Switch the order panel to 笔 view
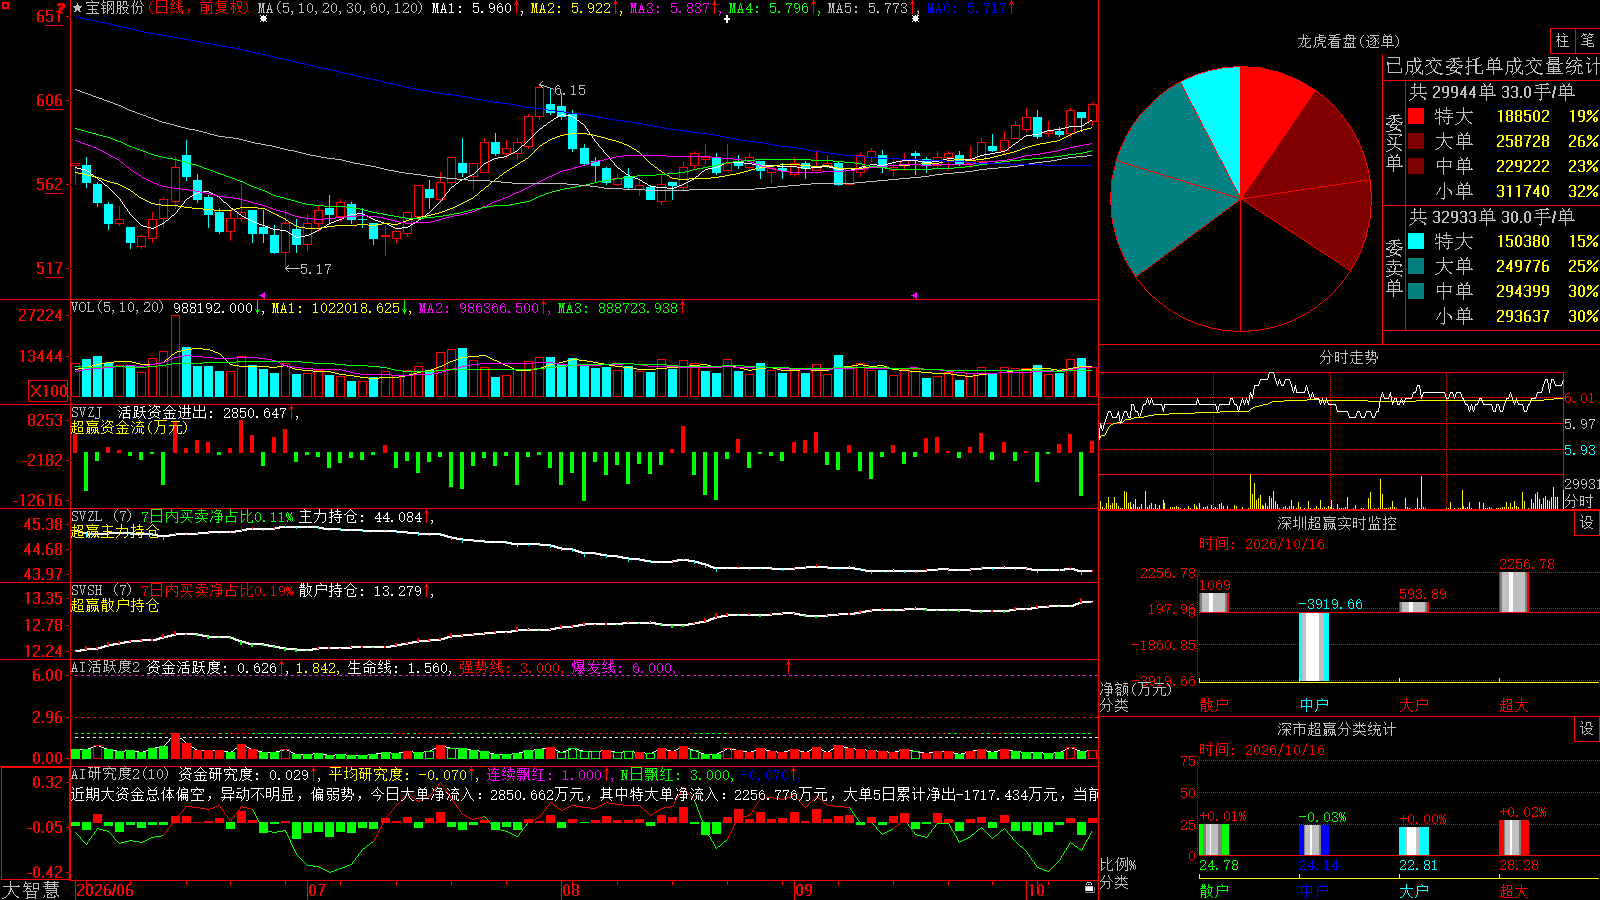Screen dimensions: 1600x900 (x=1587, y=40)
